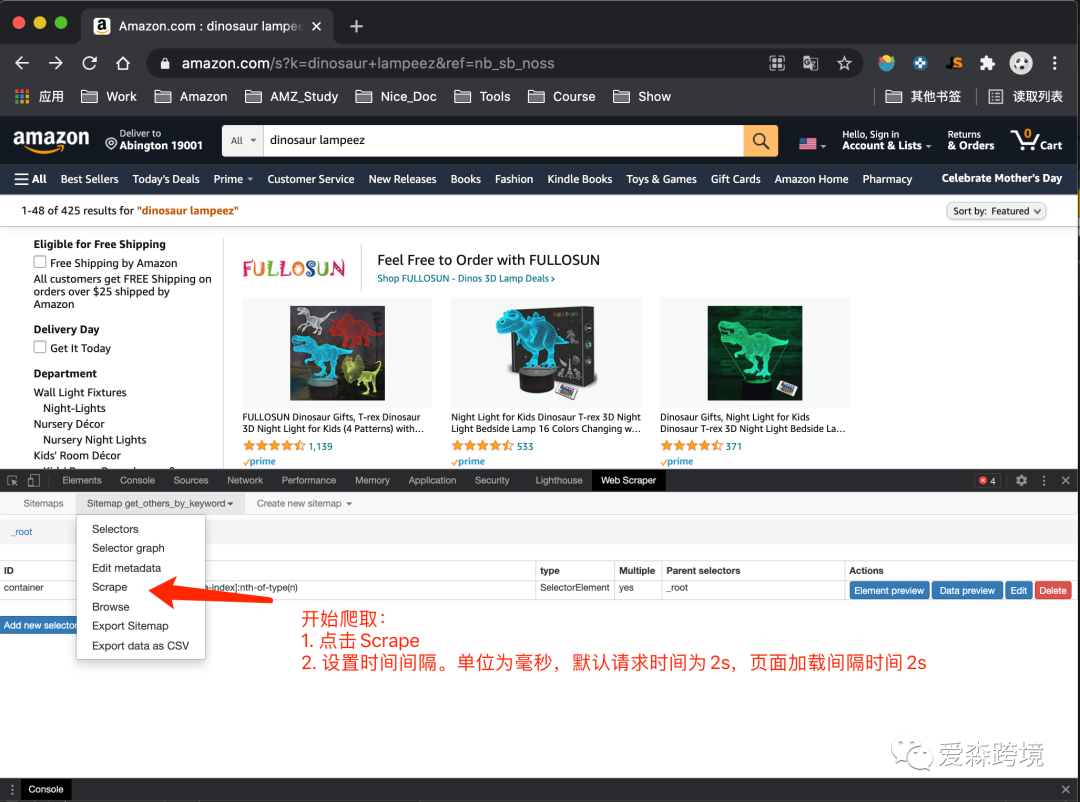
Task: Check the Get It Today filter
Action: [40, 347]
